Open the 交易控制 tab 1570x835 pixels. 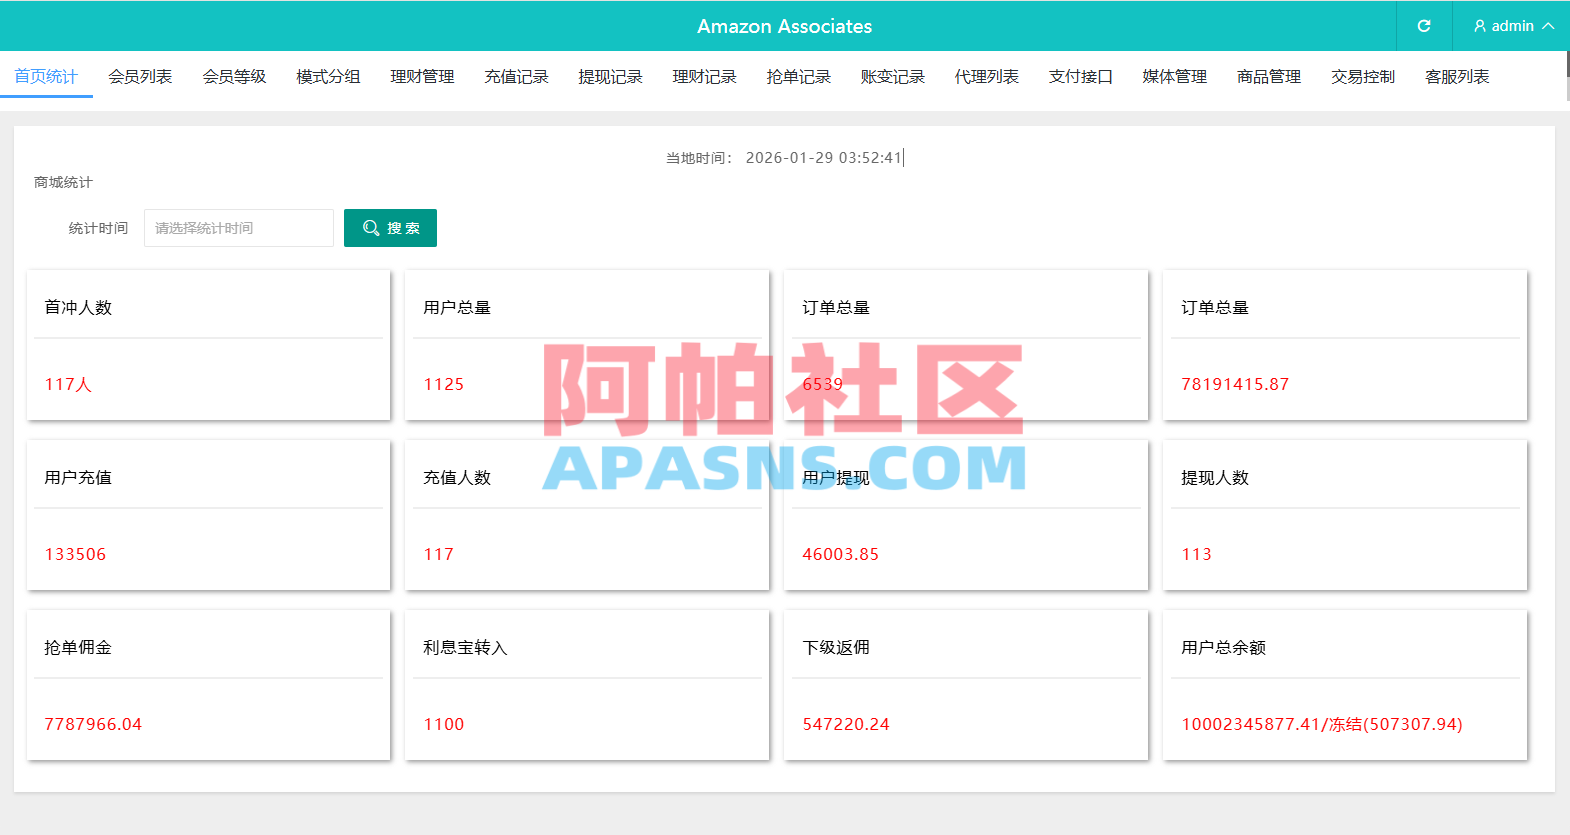point(1362,77)
